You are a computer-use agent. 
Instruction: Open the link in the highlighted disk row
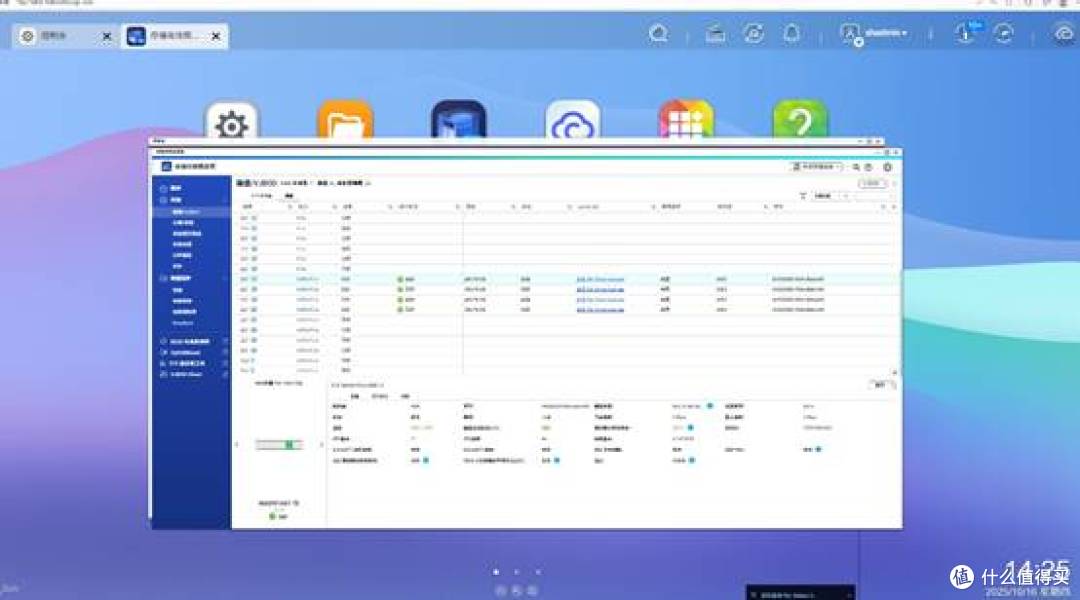(600, 280)
